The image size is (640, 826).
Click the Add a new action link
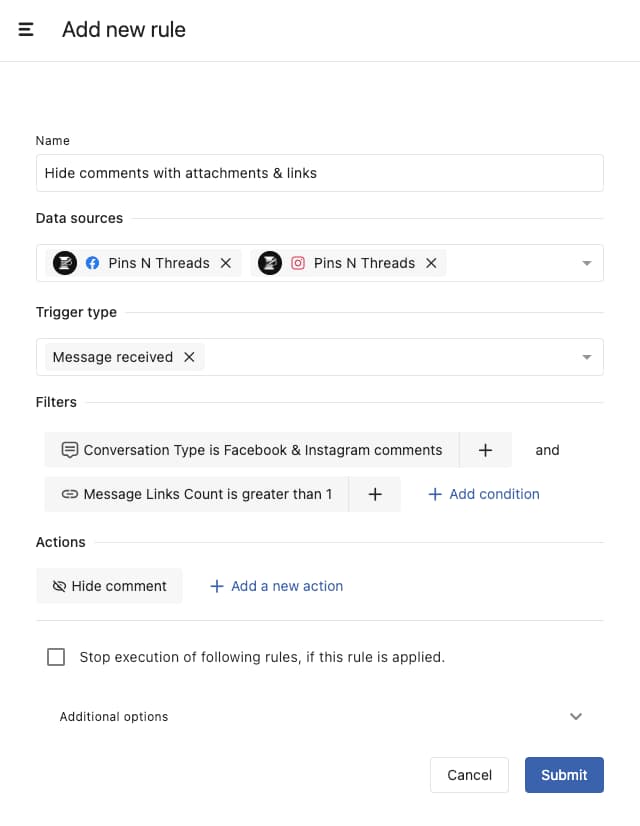click(x=276, y=585)
